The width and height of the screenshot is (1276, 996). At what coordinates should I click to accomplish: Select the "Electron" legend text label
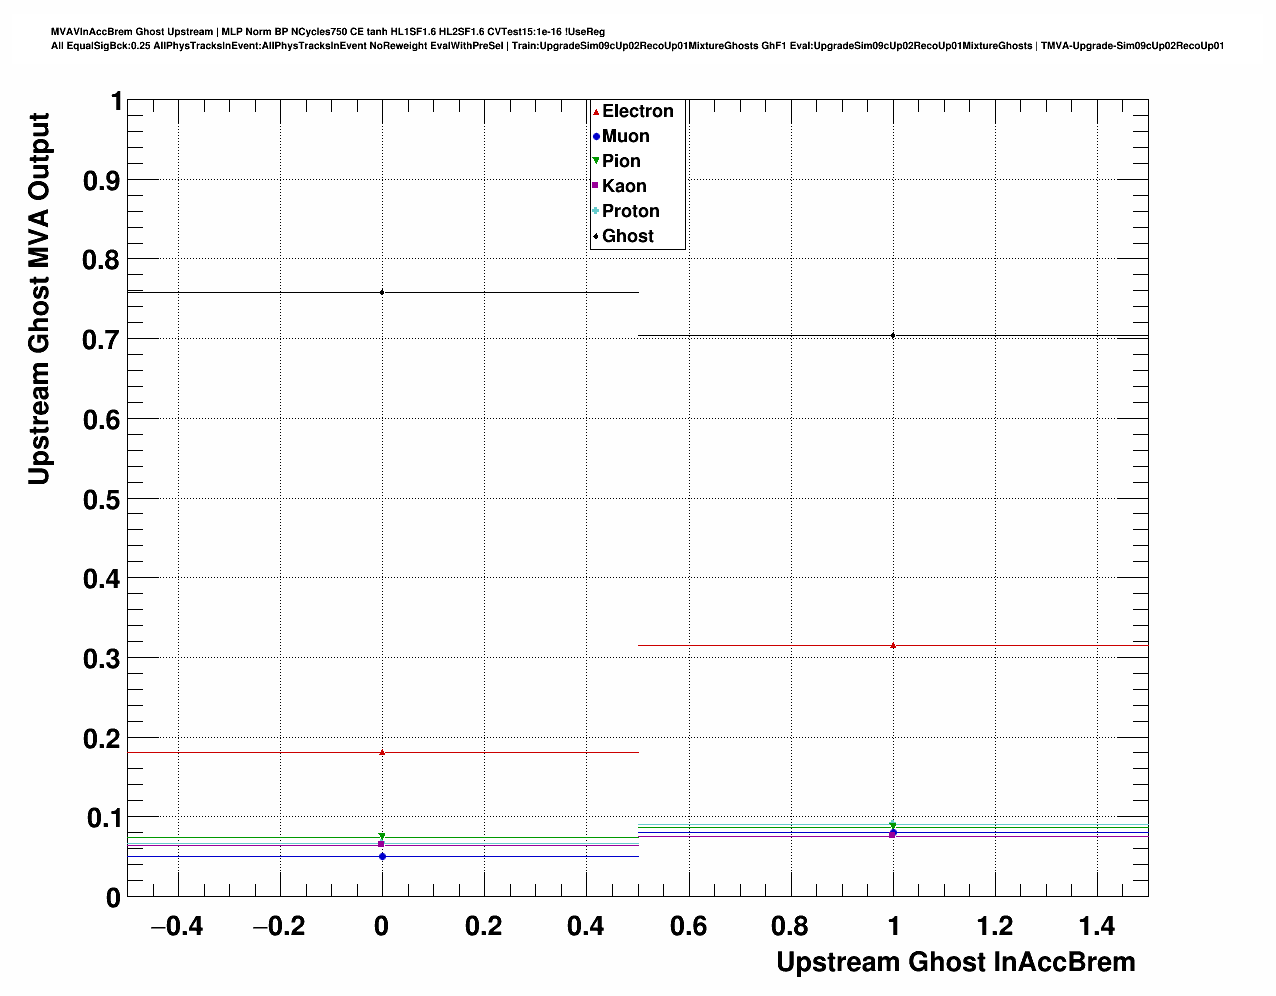point(637,112)
